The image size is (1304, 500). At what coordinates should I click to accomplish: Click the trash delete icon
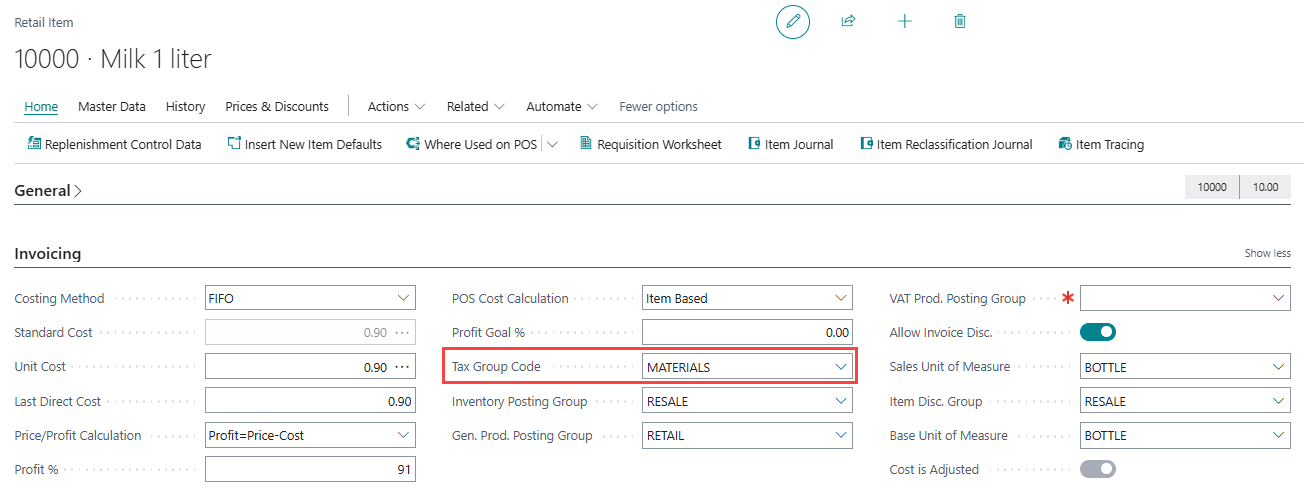click(960, 21)
